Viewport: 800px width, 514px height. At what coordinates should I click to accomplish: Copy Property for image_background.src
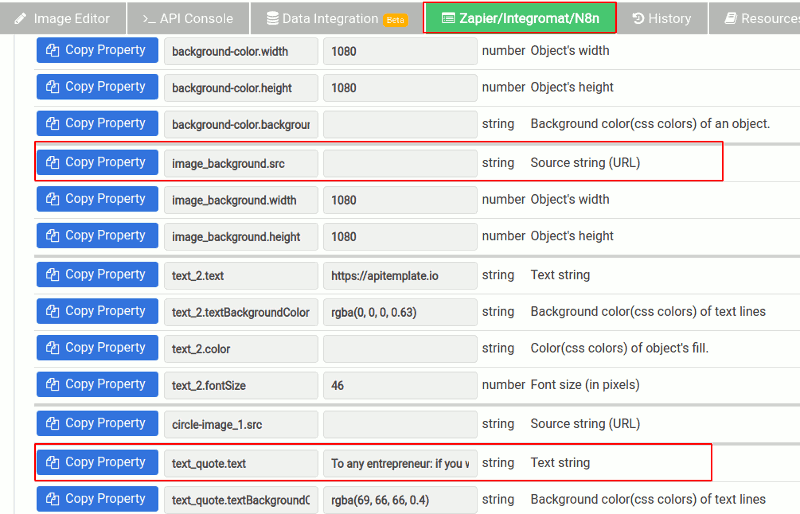97,162
